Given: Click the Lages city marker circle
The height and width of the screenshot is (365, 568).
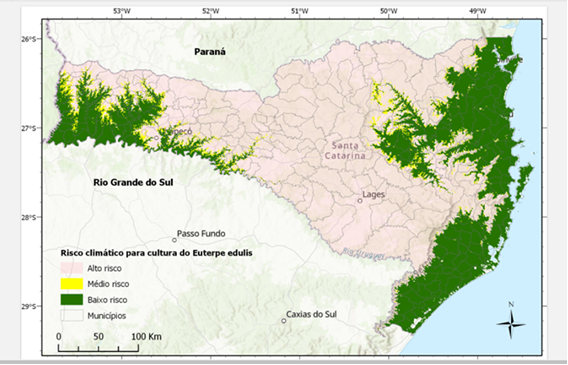Looking at the screenshot, I should [x=360, y=201].
